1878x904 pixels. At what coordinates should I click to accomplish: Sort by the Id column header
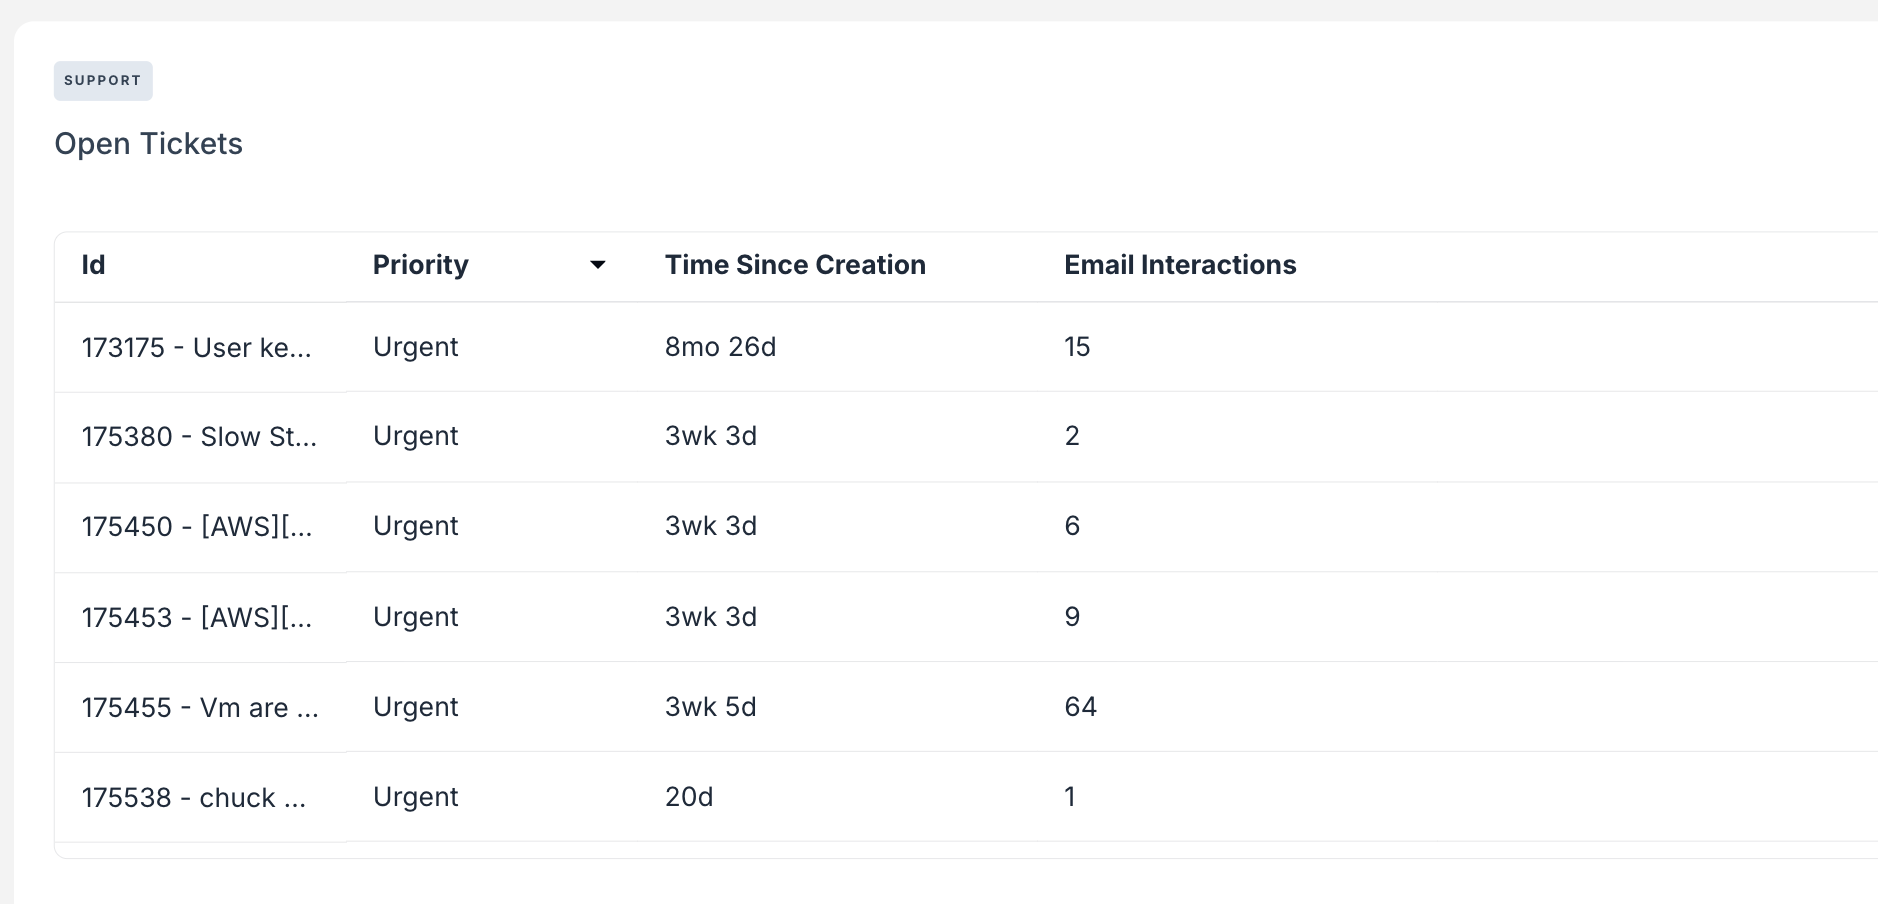point(93,265)
